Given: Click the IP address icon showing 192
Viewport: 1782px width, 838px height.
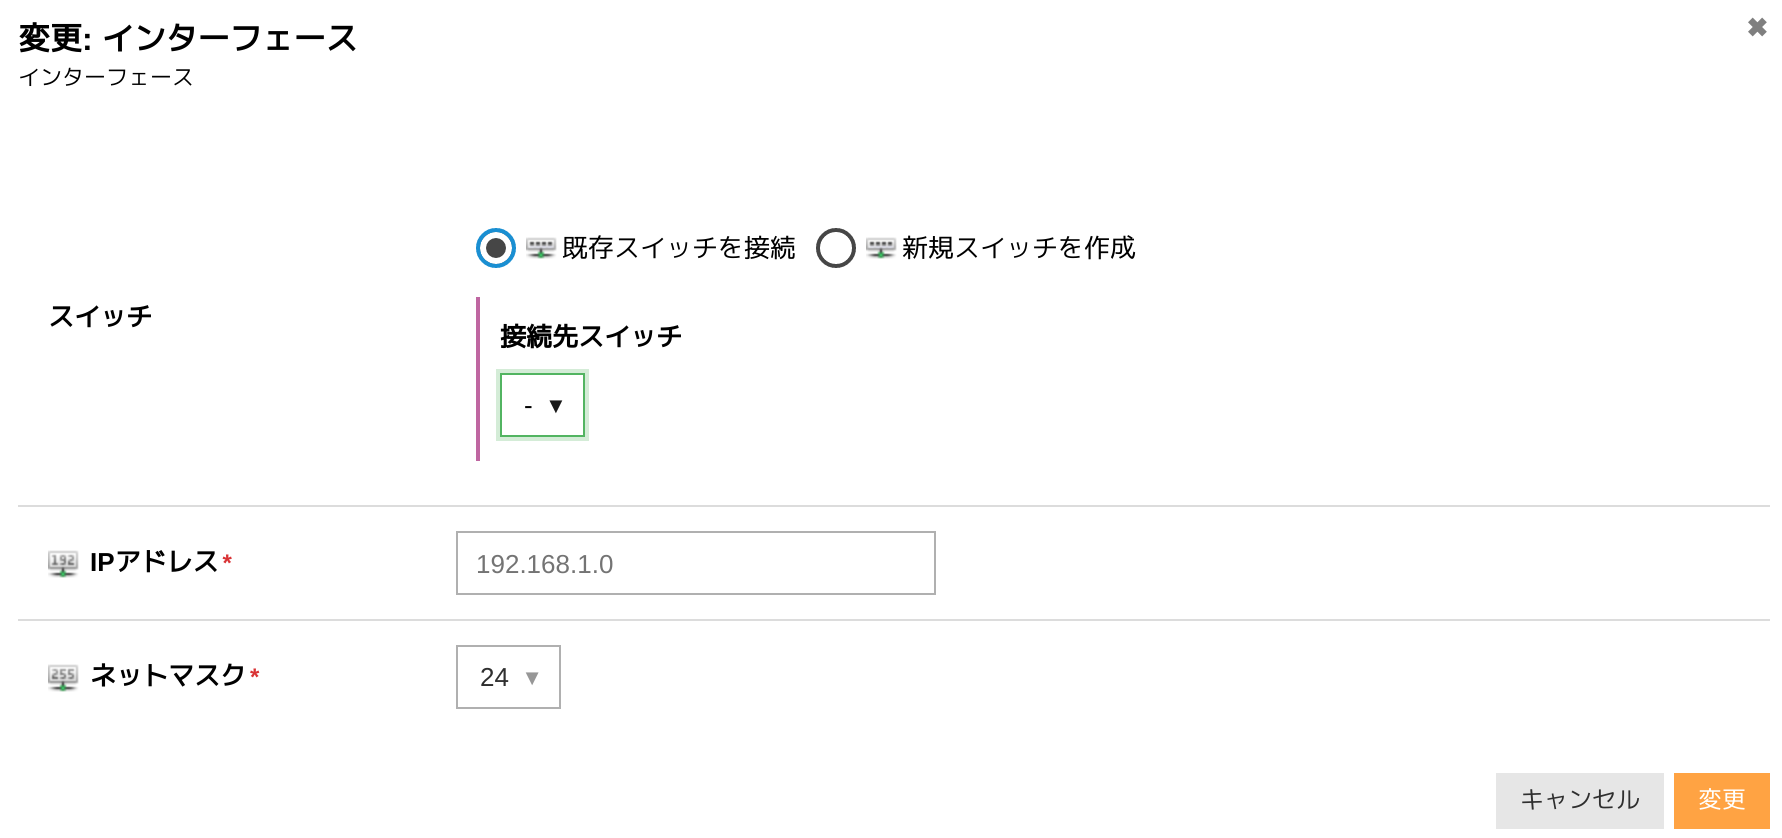Looking at the screenshot, I should (62, 563).
